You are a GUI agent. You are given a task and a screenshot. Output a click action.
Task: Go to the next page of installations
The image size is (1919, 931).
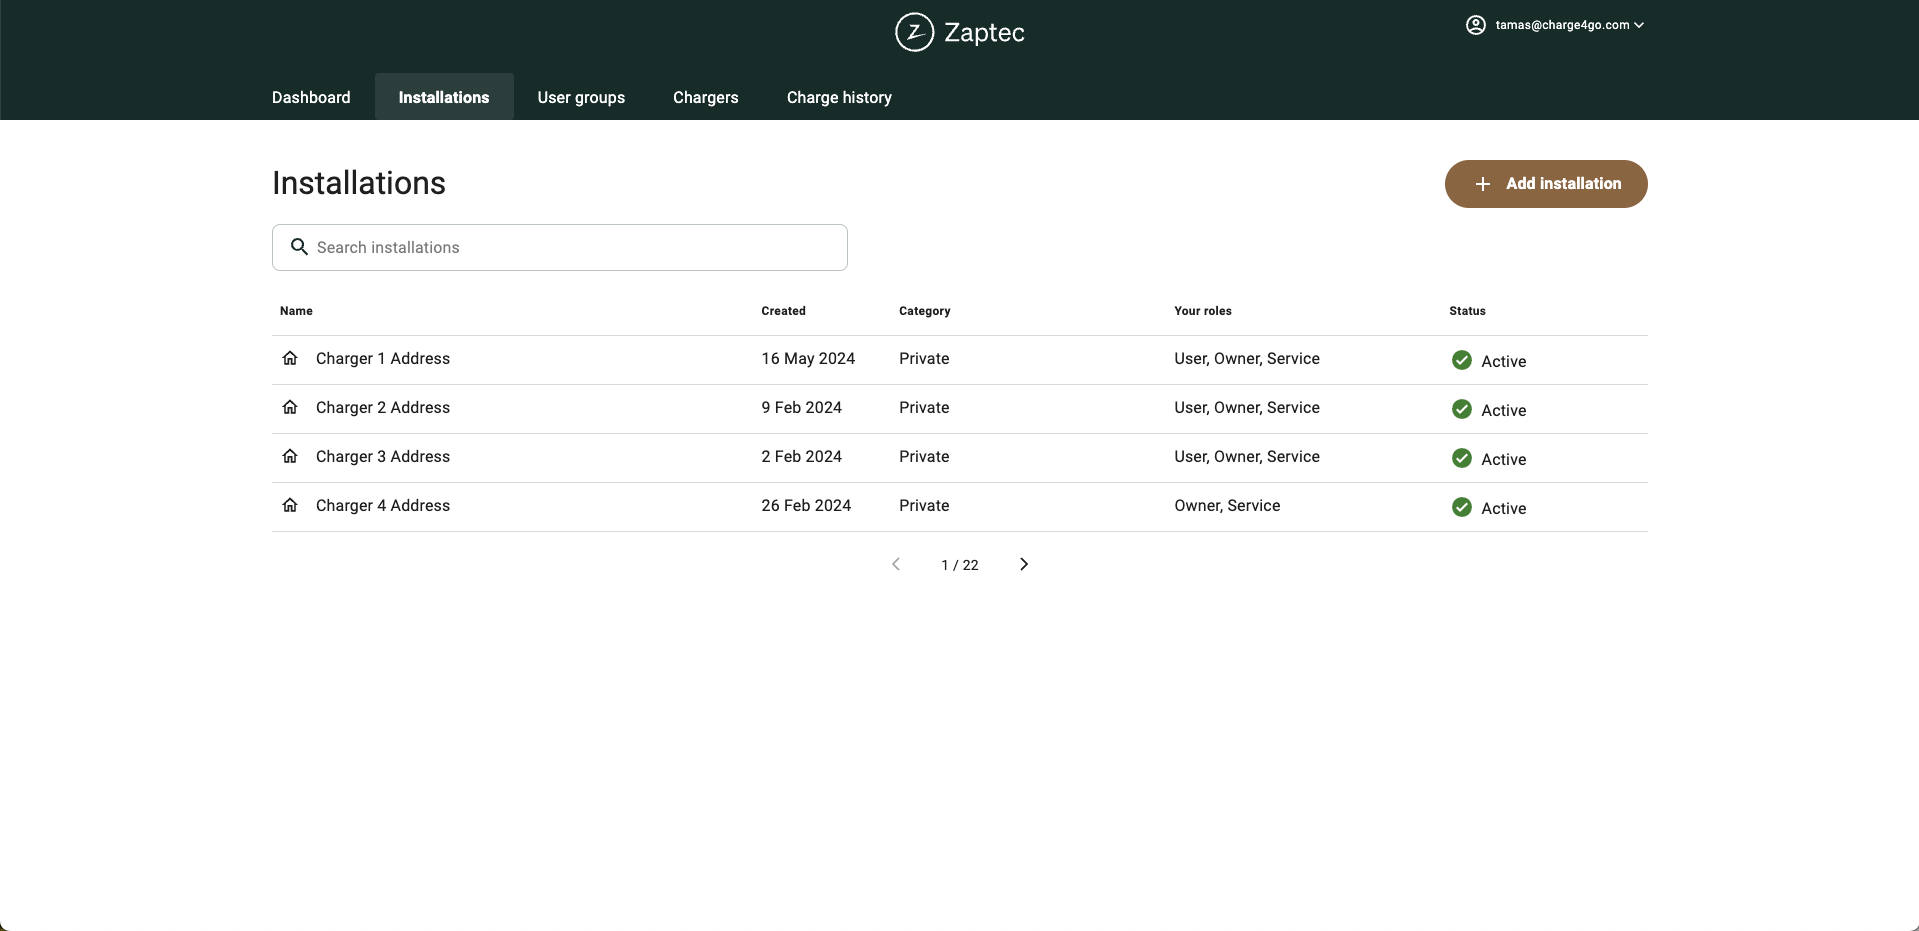pyautogui.click(x=1024, y=564)
